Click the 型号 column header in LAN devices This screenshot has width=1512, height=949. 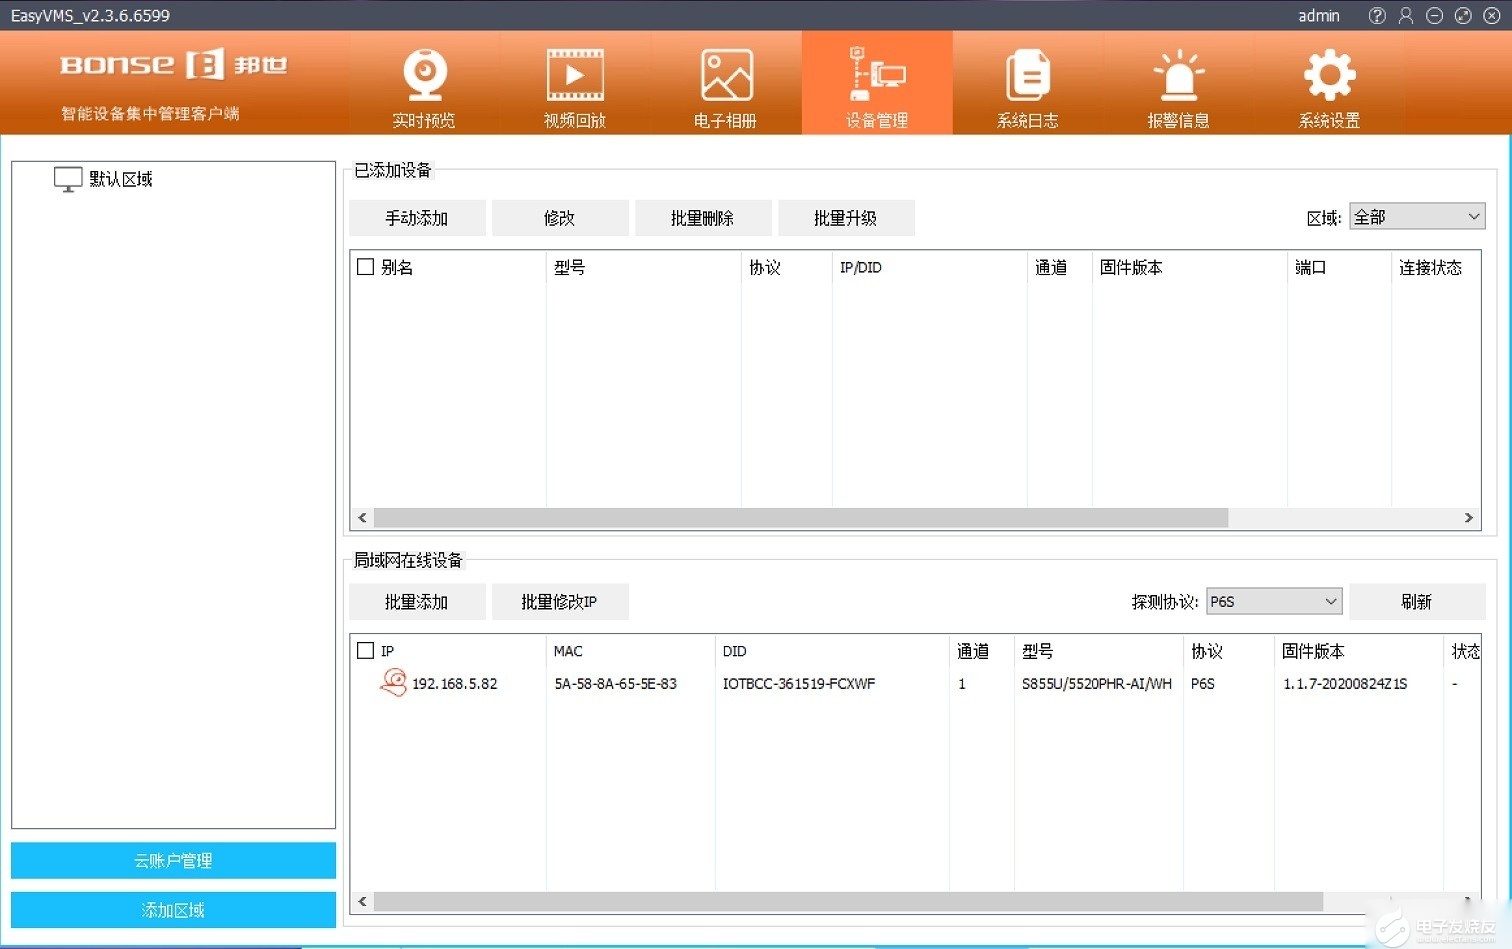click(1037, 651)
